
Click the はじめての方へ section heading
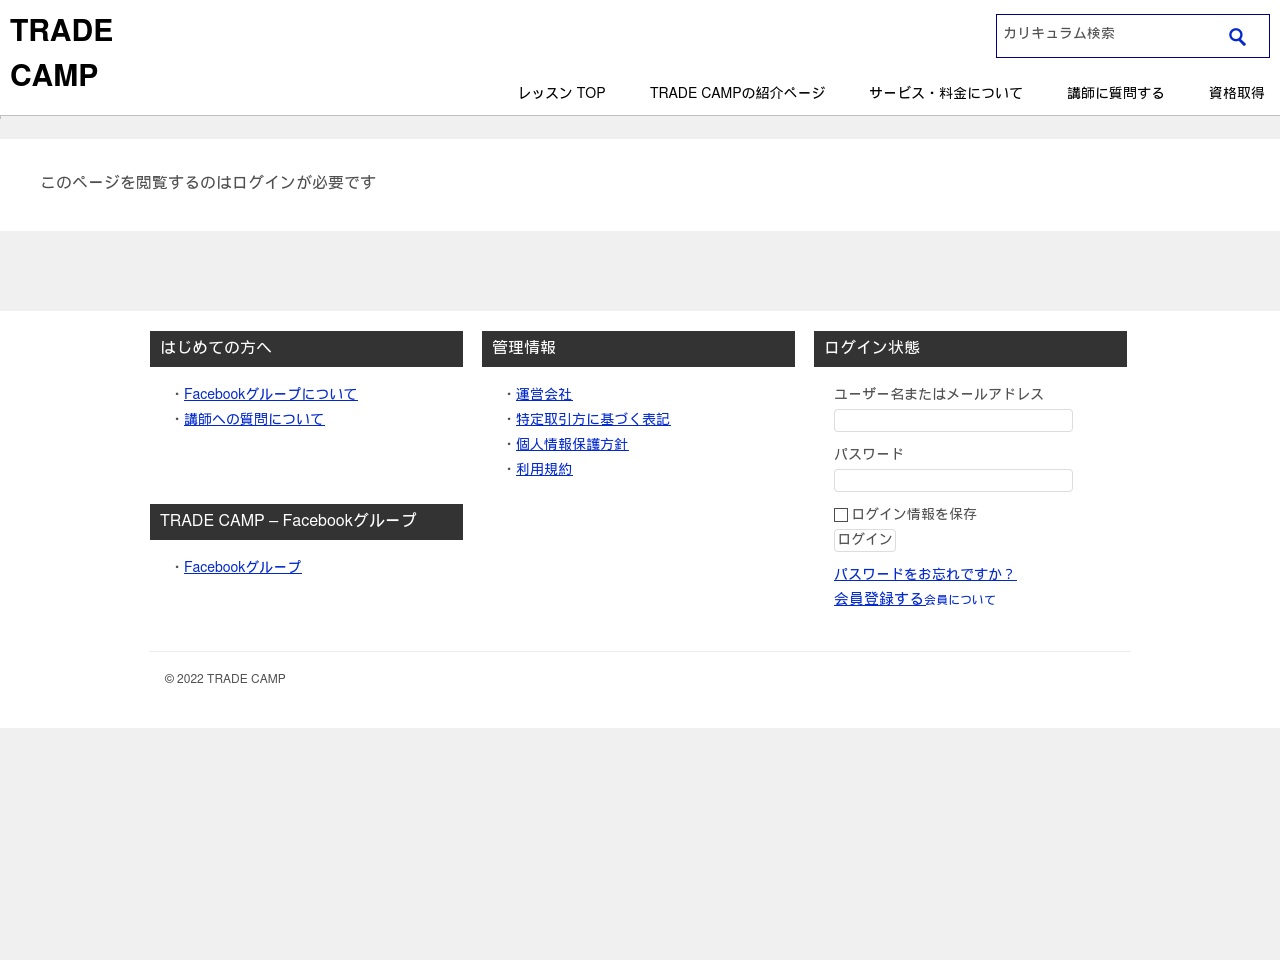[306, 349]
